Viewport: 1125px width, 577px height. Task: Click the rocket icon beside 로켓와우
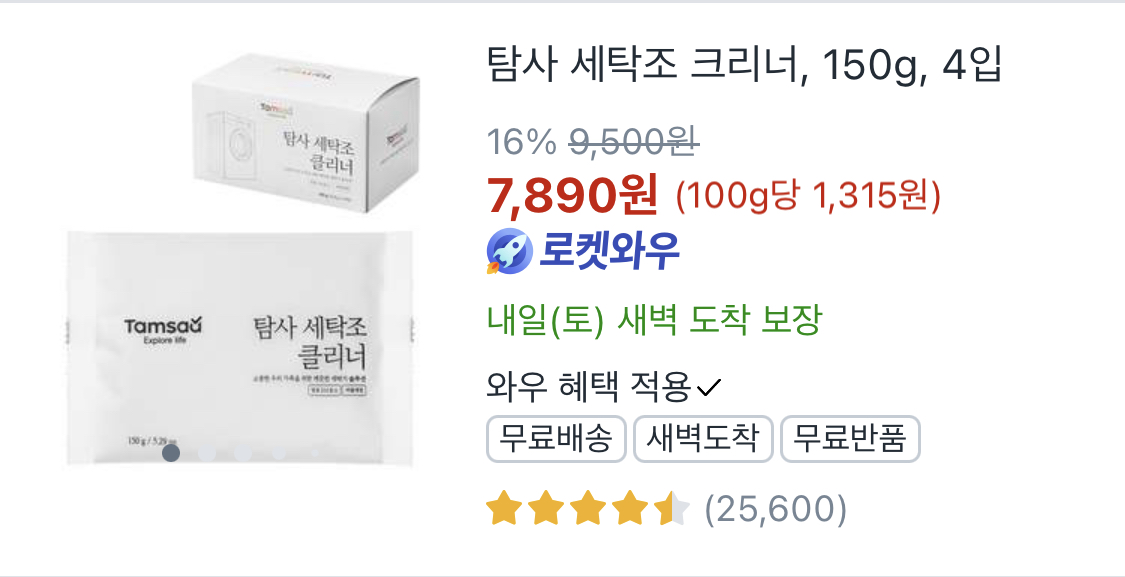[509, 252]
